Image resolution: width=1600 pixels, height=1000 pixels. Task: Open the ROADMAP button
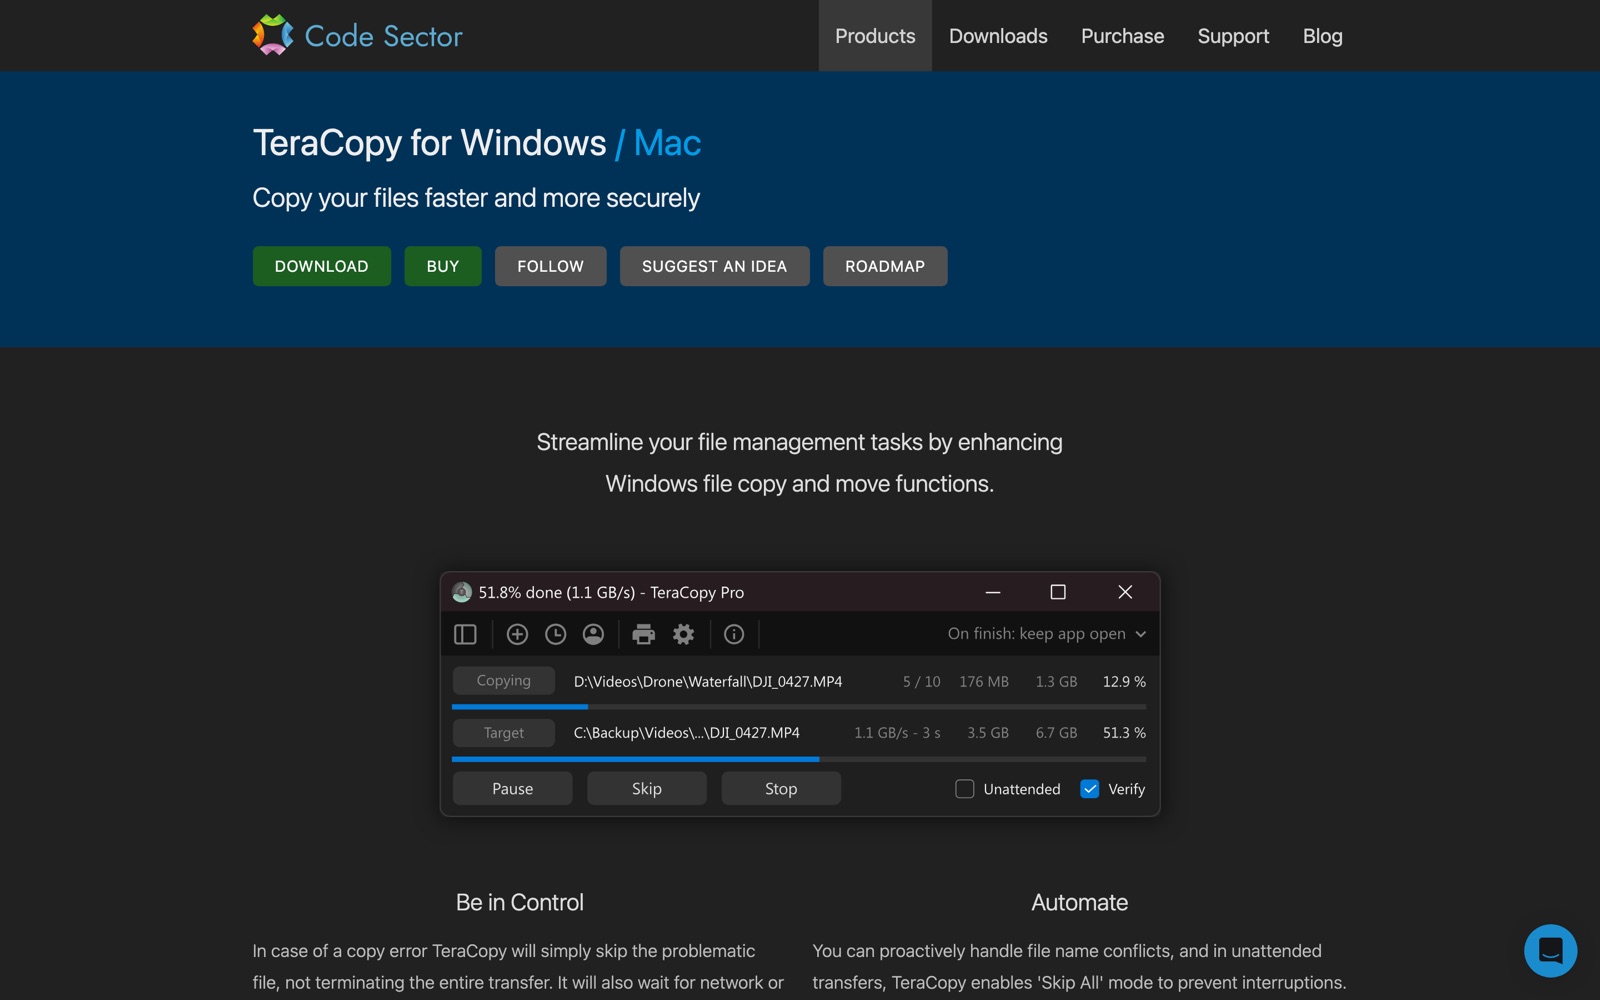pos(885,266)
